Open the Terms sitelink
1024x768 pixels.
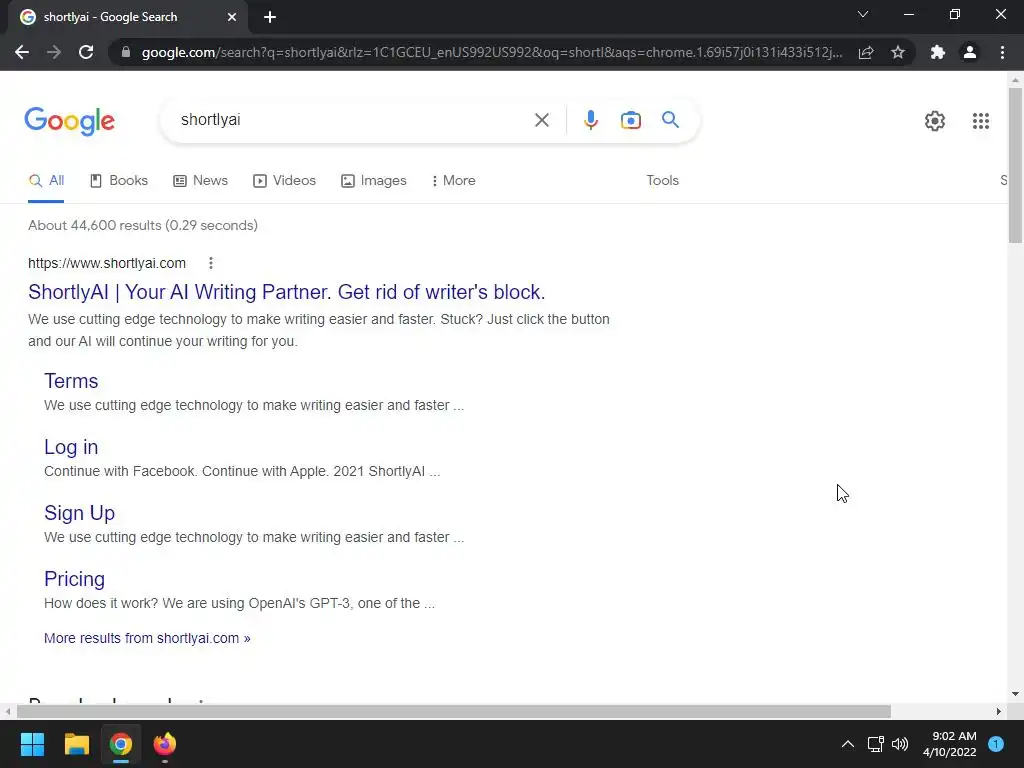click(71, 381)
